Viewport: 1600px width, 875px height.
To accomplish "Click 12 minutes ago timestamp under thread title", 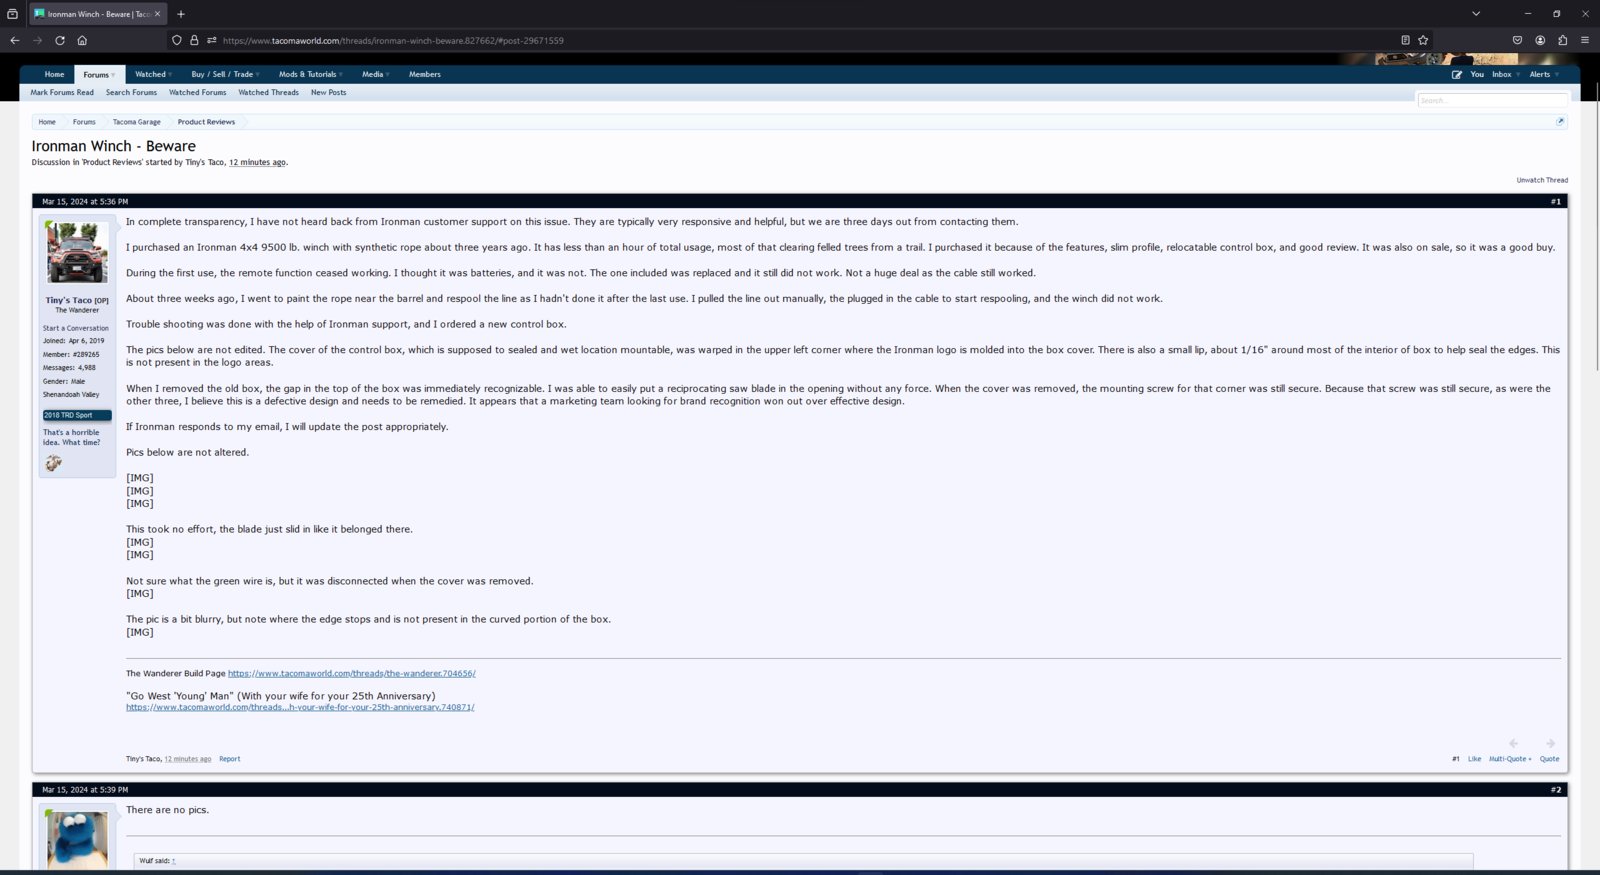I will point(257,162).
